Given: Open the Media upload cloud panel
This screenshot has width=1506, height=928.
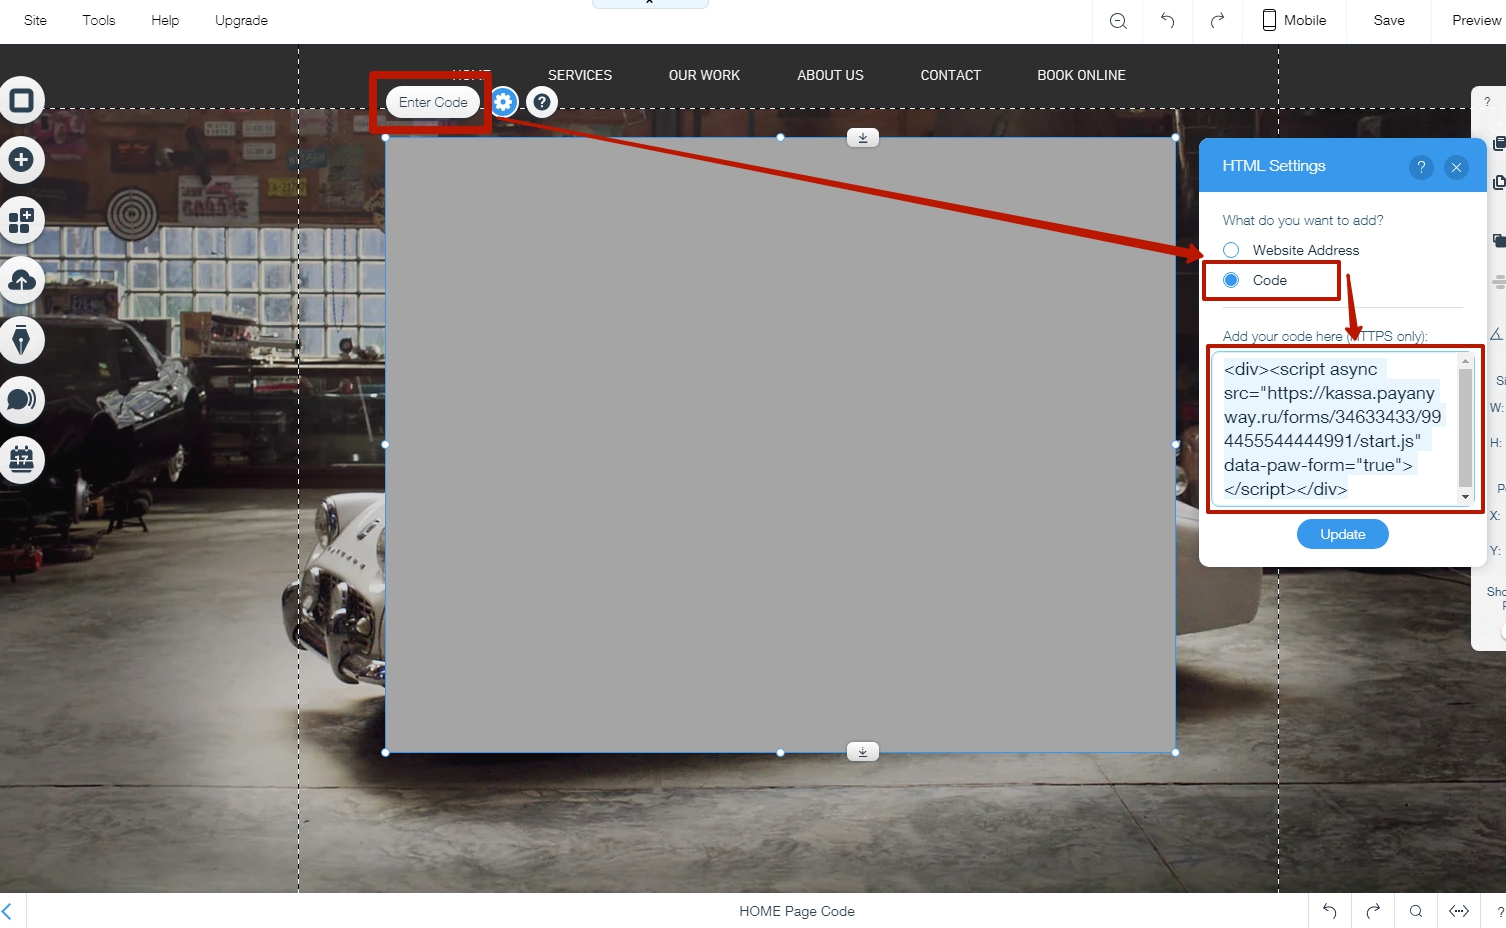Looking at the screenshot, I should [x=21, y=280].
